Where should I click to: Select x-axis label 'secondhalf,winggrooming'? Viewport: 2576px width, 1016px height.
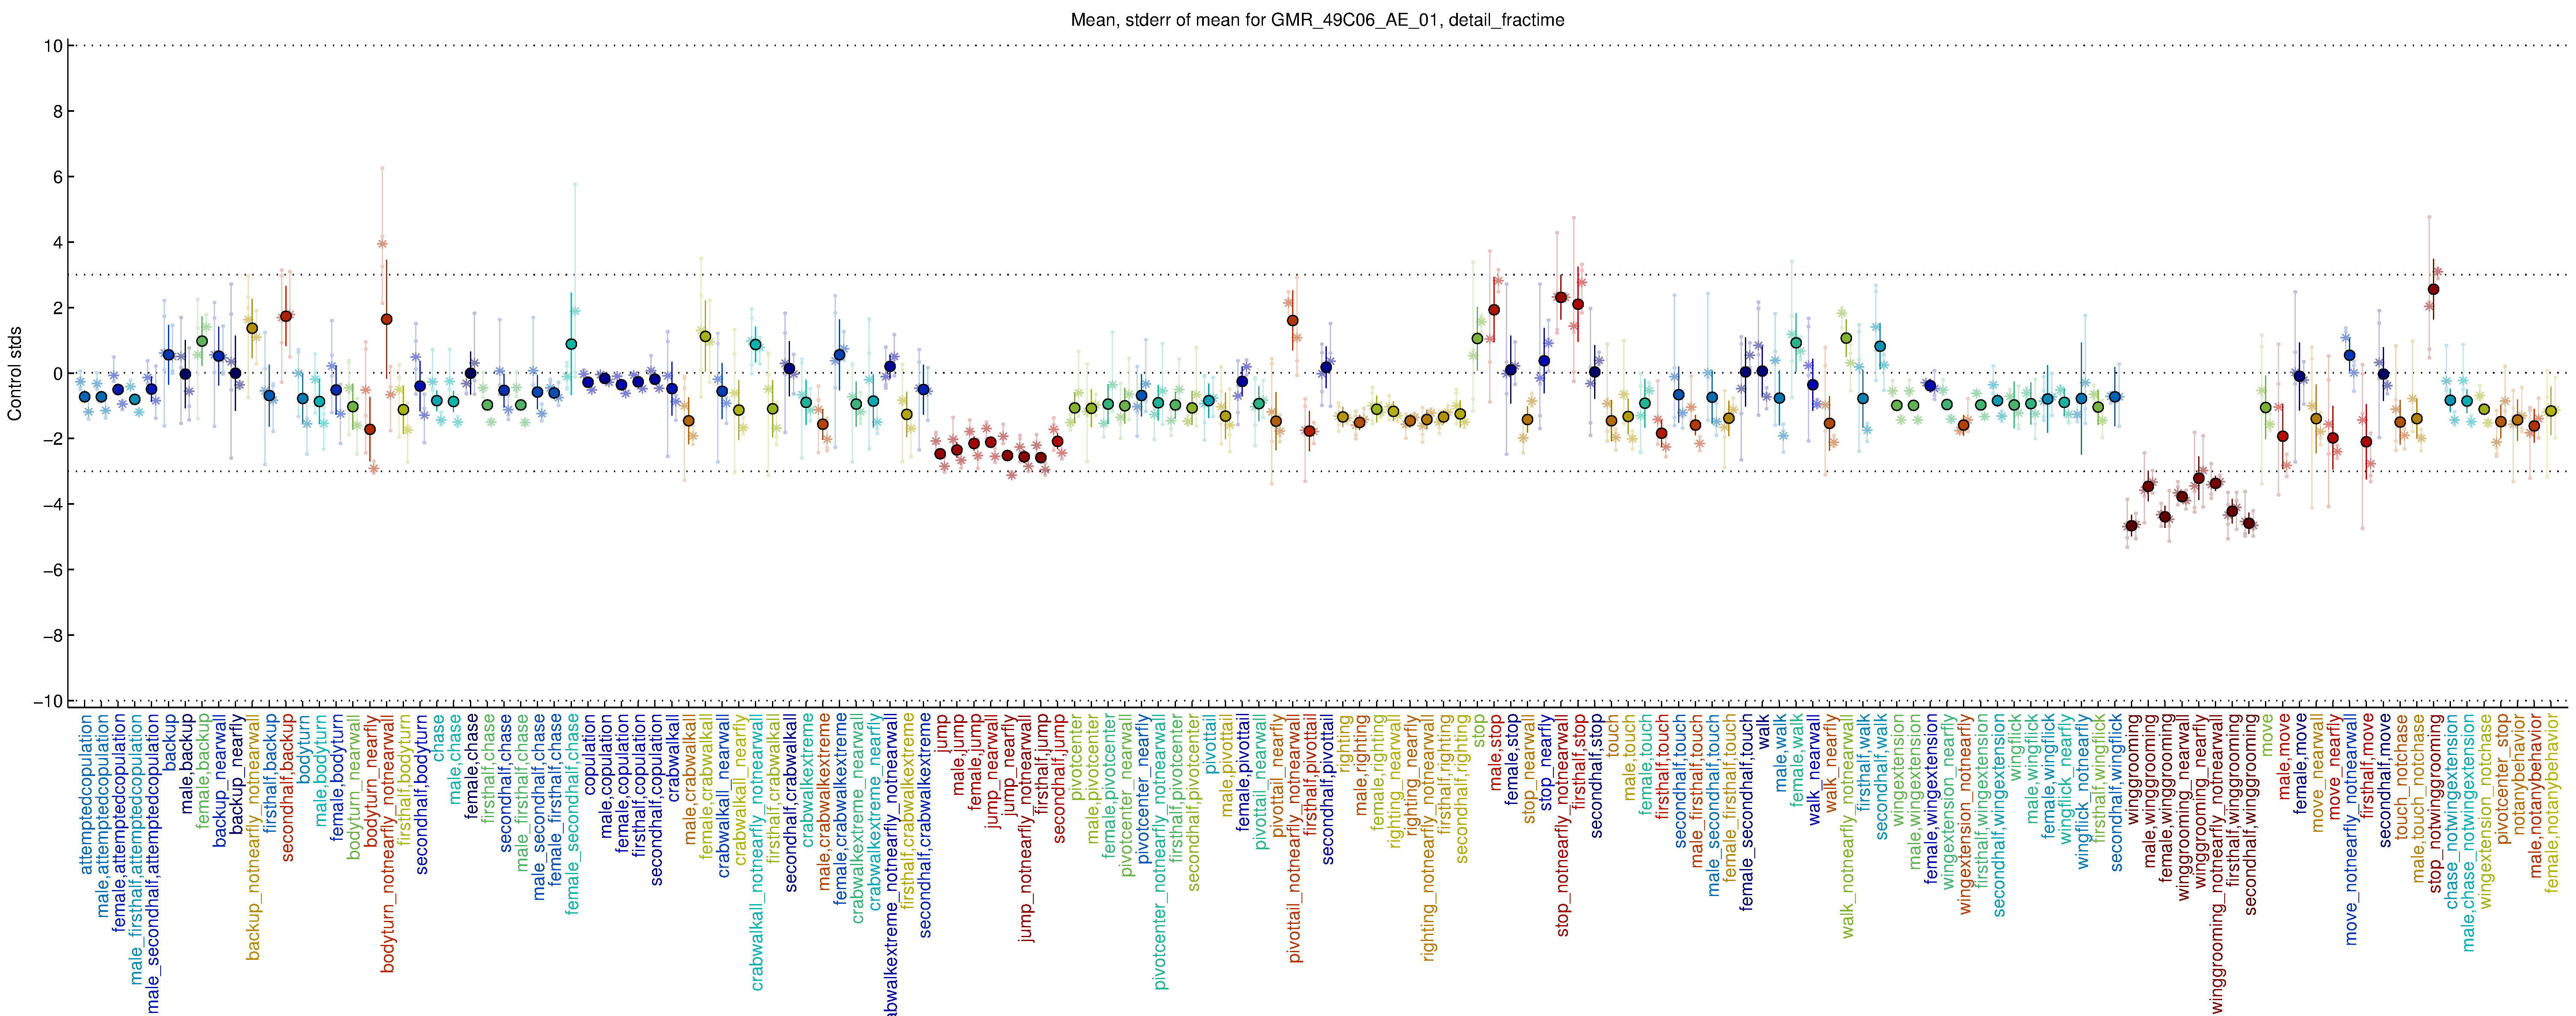tap(2251, 814)
